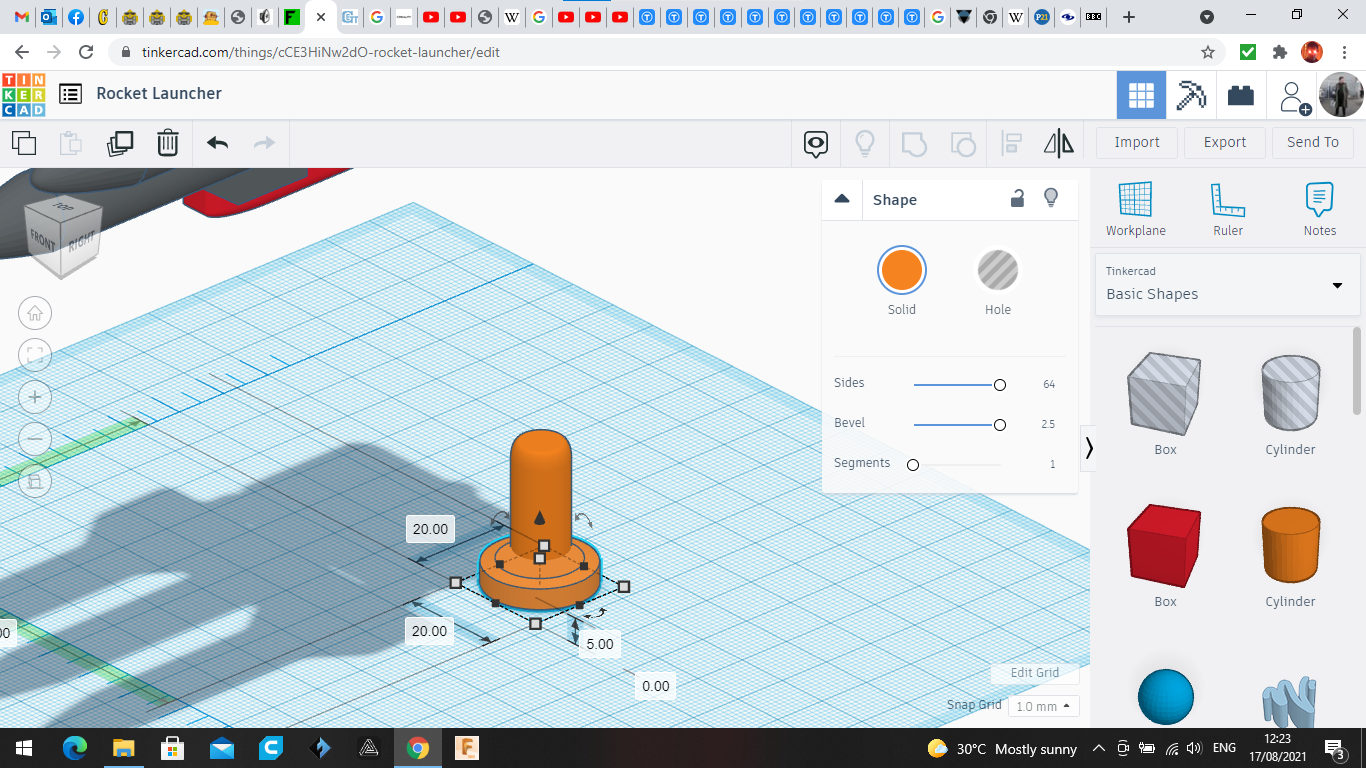The image size is (1366, 768).
Task: Click the Edit Grid button
Action: [x=1035, y=673]
